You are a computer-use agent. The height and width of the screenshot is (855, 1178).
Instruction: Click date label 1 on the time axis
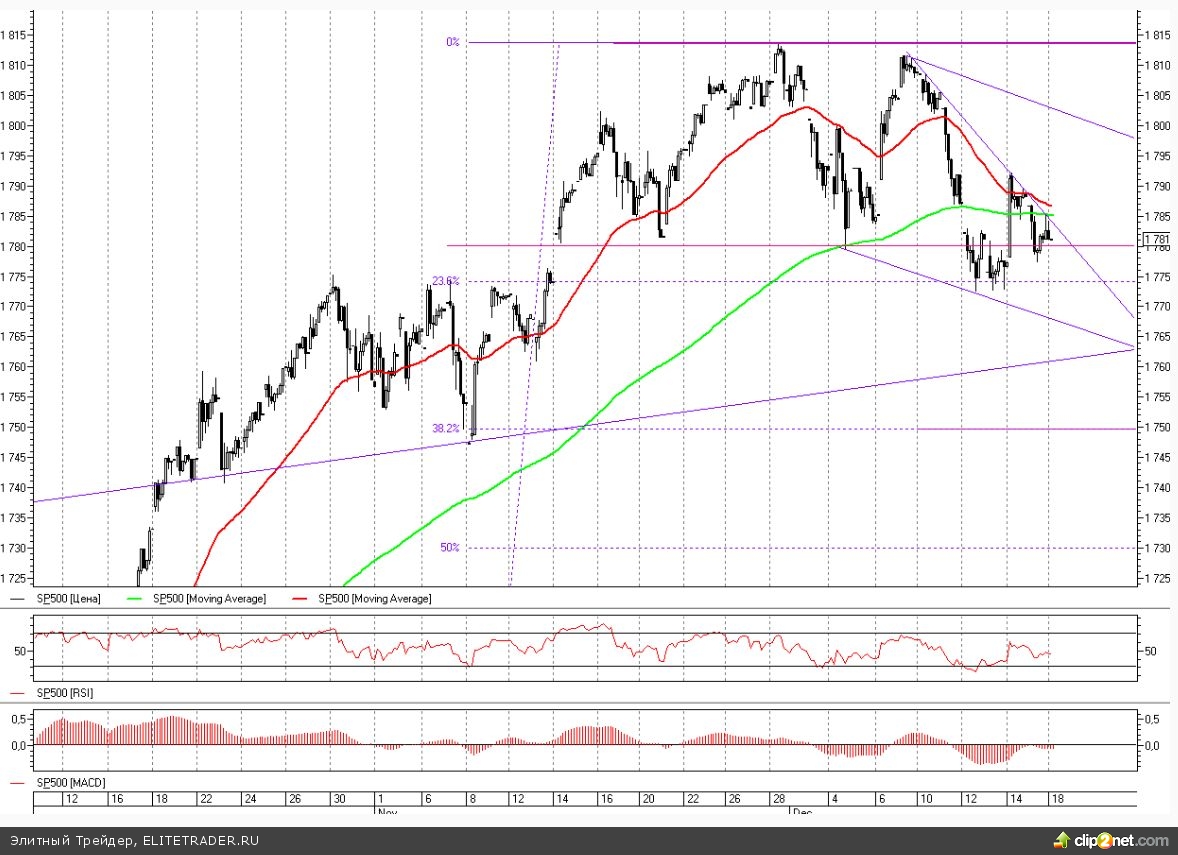(x=381, y=799)
